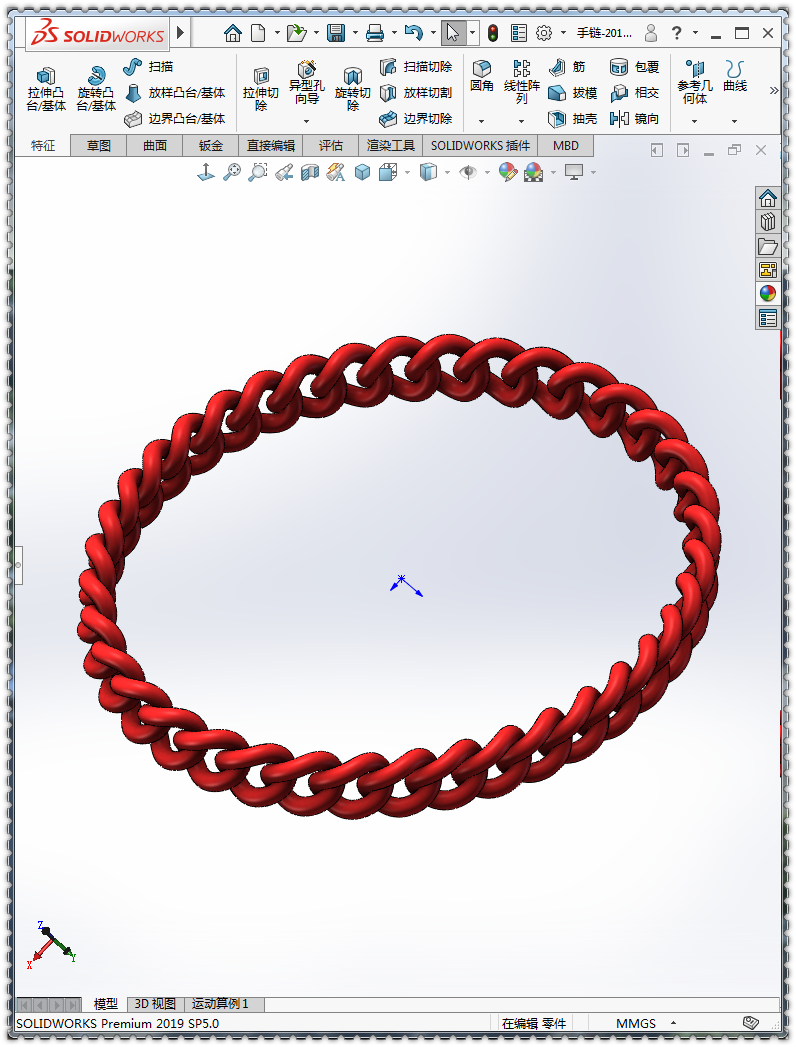
Task: Open Display Style dropdown arrow
Action: point(447,173)
